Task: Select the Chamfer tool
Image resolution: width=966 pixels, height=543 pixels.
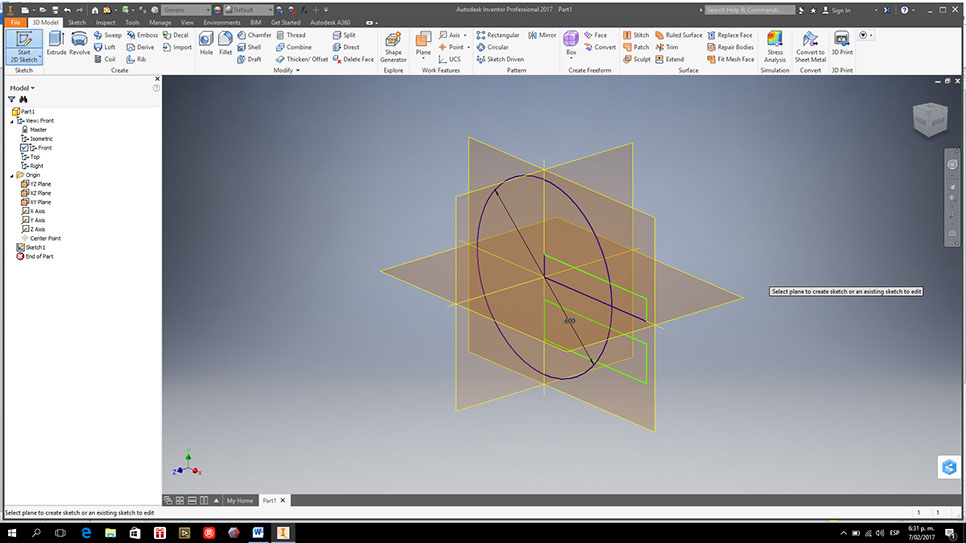Action: coord(254,35)
